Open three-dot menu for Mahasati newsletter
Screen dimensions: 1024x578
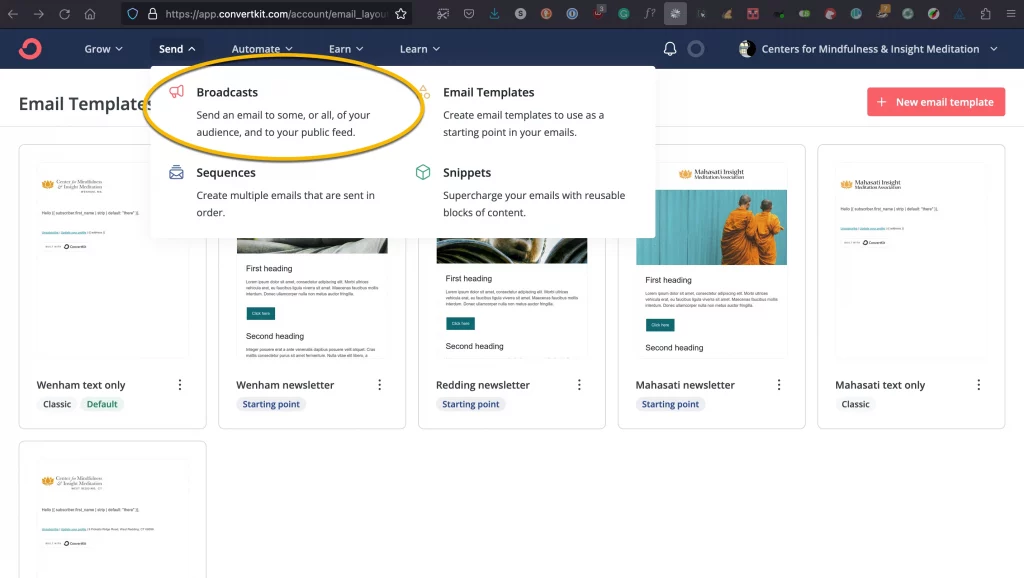pos(779,385)
